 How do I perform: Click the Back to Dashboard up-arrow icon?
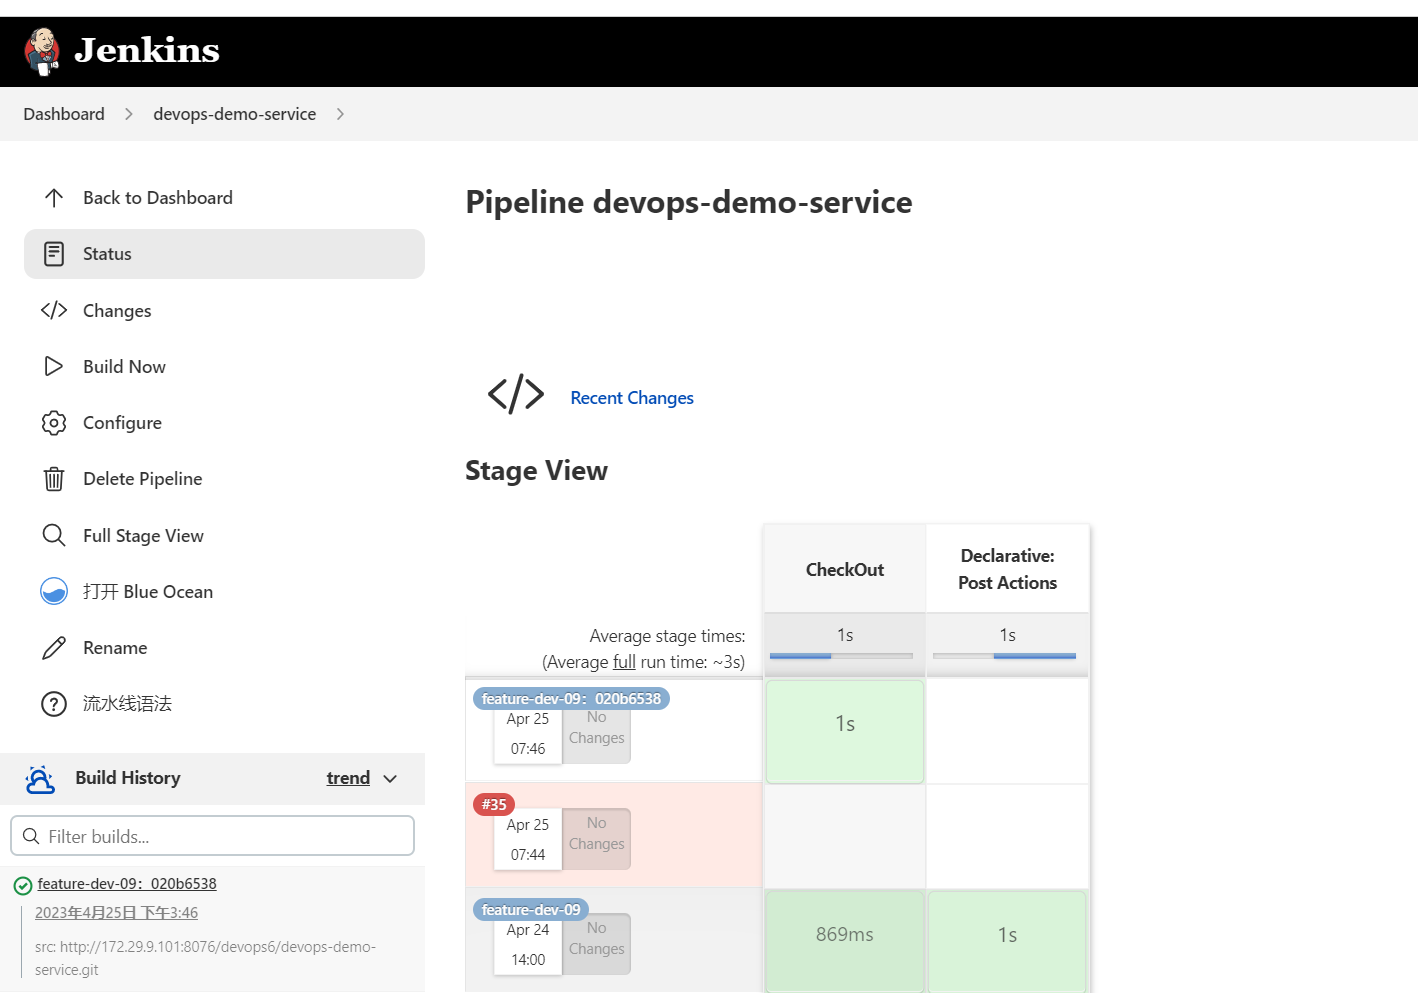pyautogui.click(x=54, y=198)
